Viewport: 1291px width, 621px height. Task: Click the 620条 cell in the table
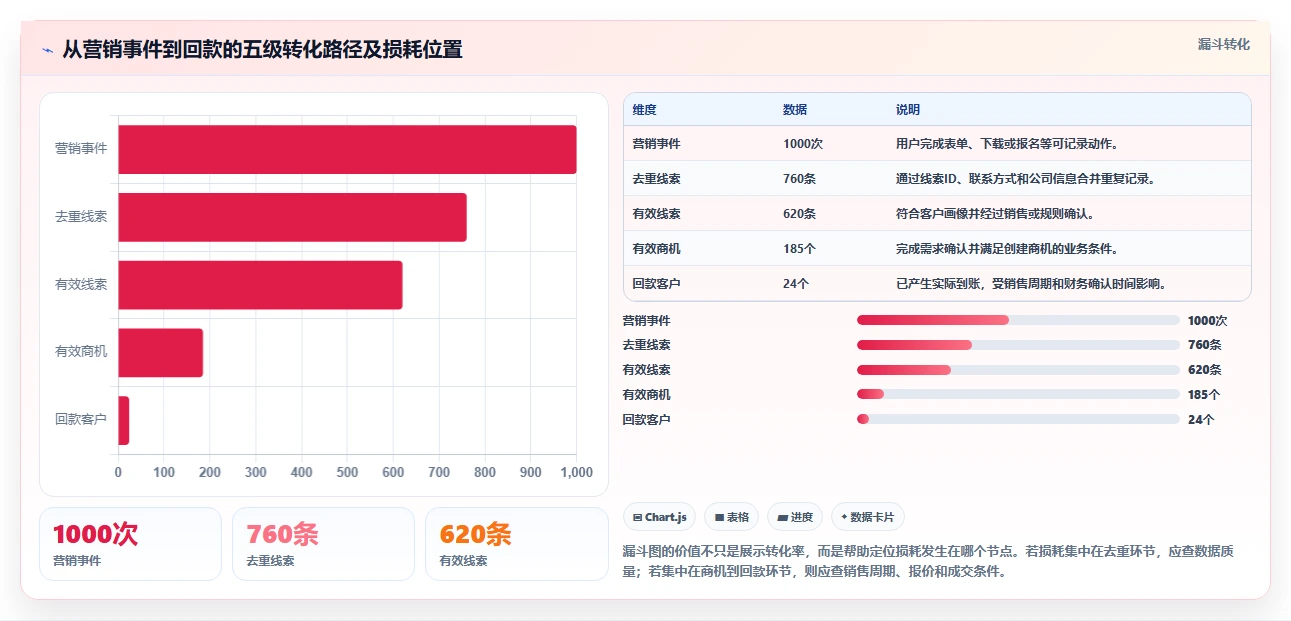800,214
